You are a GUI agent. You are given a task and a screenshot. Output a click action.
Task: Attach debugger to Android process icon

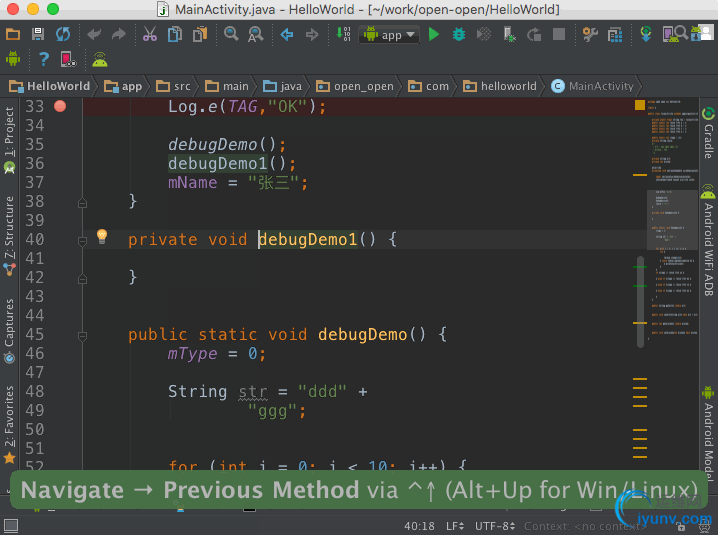pyautogui.click(x=509, y=34)
